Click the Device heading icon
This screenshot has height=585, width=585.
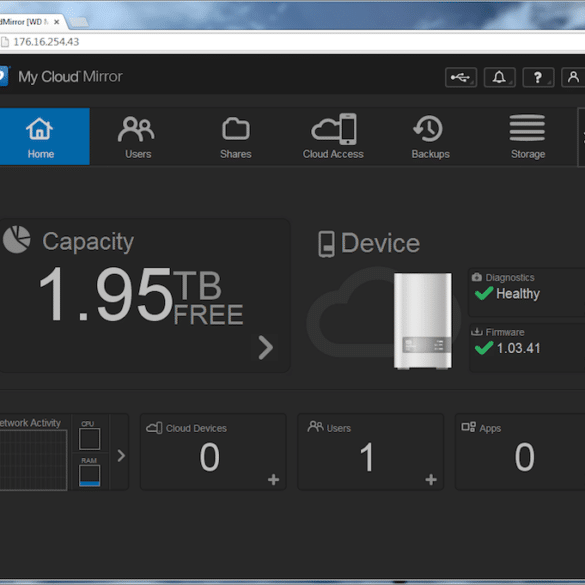pyautogui.click(x=326, y=244)
